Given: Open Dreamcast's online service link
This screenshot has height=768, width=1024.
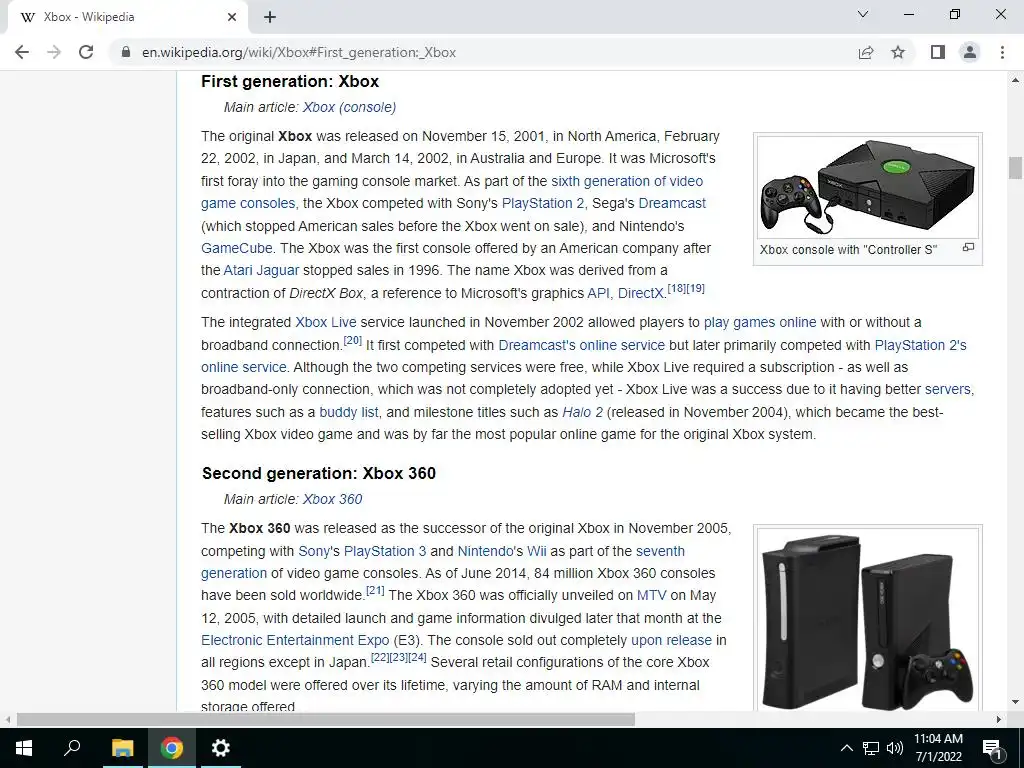Looking at the screenshot, I should click(x=581, y=345).
